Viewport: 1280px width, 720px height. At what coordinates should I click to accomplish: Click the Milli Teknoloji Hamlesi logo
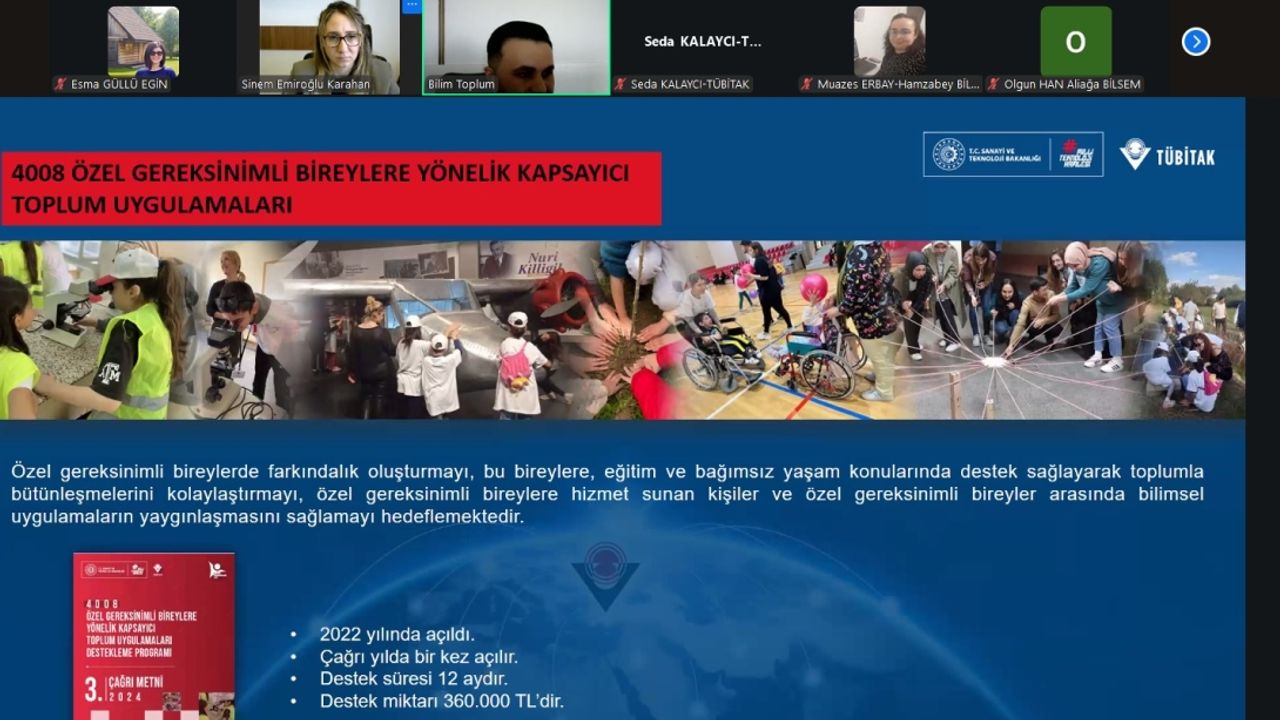(1076, 155)
